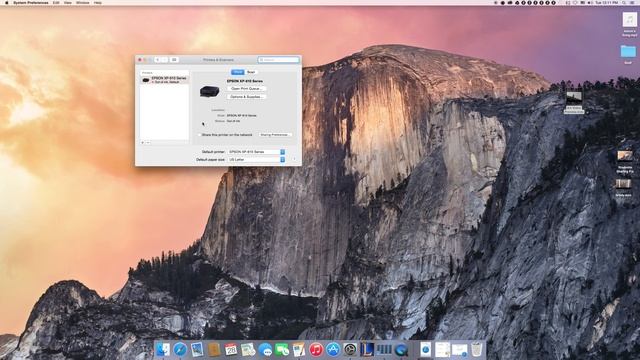The height and width of the screenshot is (360, 640).
Task: Launch Safari from the Dock
Action: 180,350
